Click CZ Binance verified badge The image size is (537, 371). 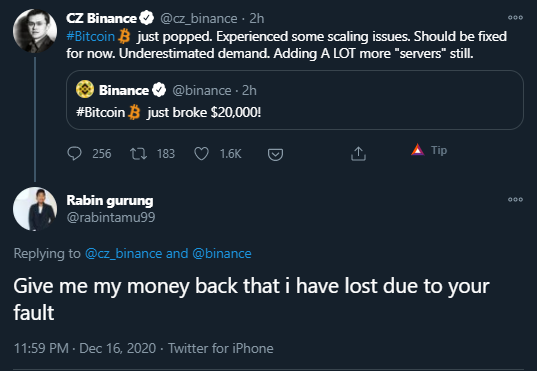147,18
